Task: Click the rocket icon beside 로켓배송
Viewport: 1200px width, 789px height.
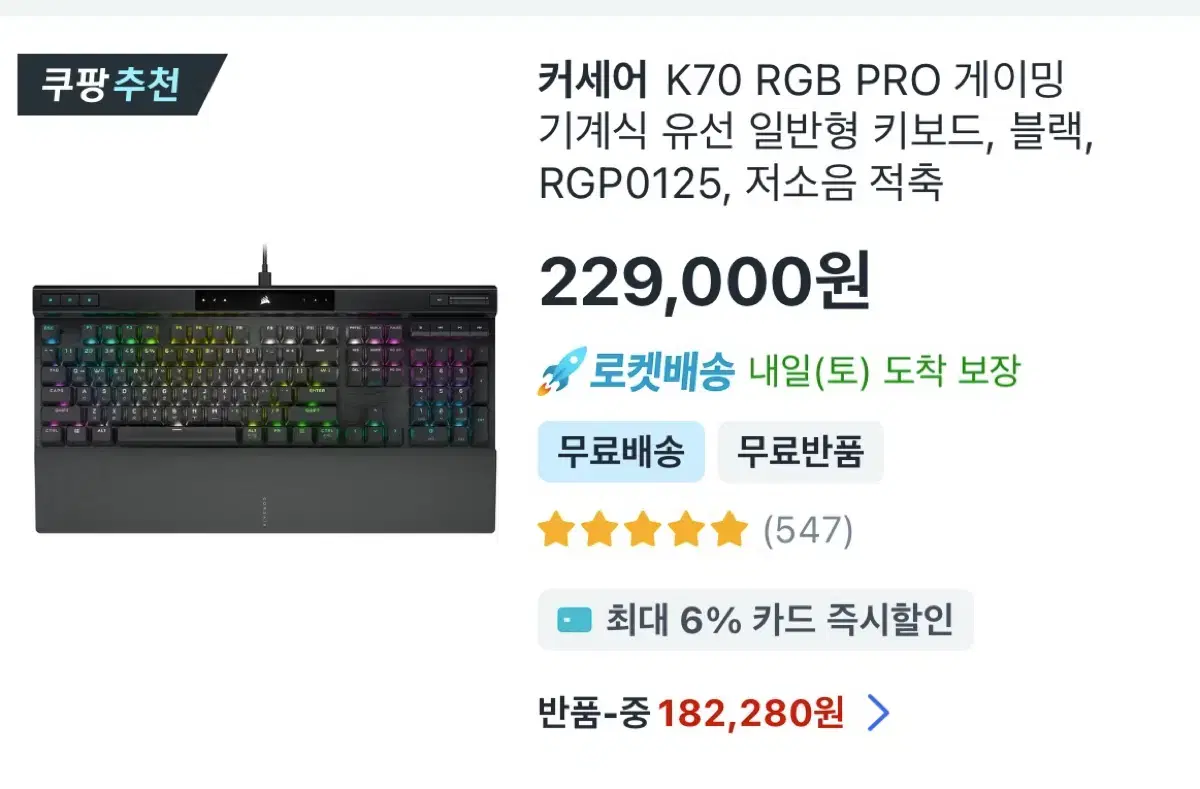Action: pyautogui.click(x=561, y=372)
